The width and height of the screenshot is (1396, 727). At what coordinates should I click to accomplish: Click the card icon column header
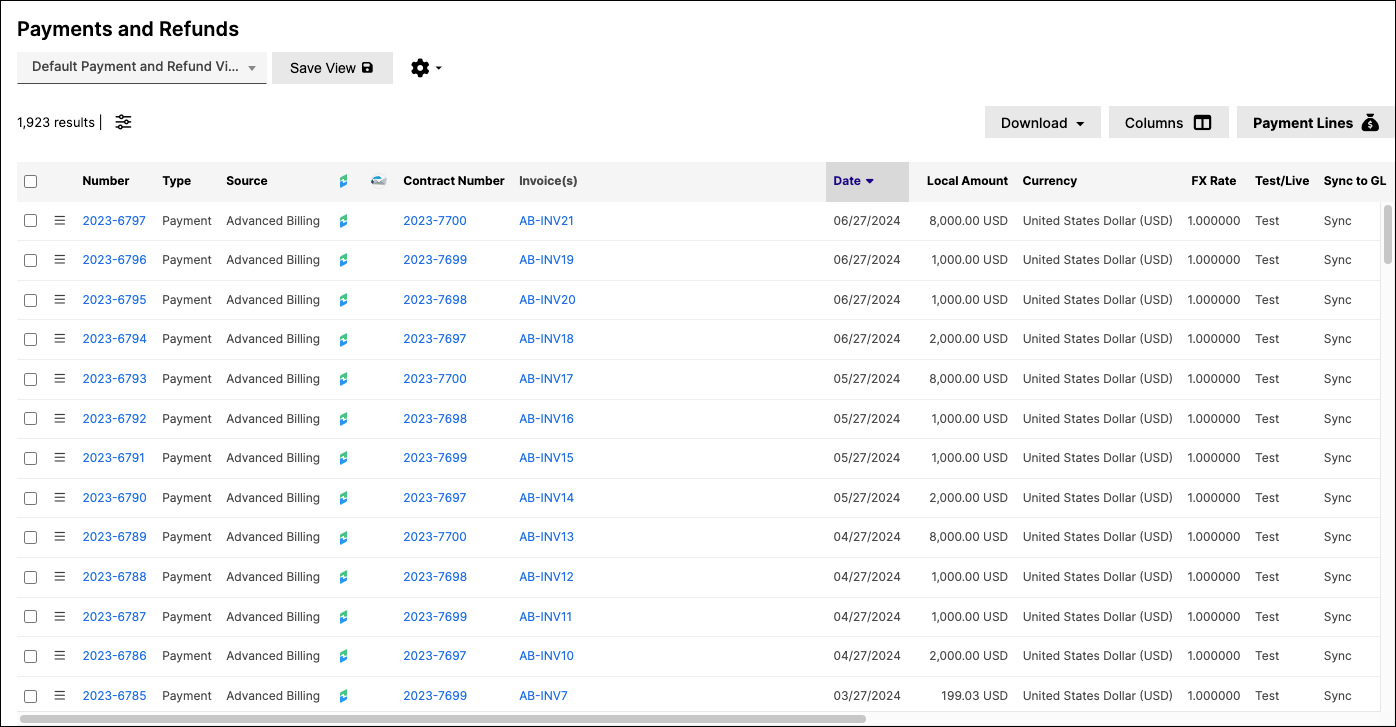(378, 181)
